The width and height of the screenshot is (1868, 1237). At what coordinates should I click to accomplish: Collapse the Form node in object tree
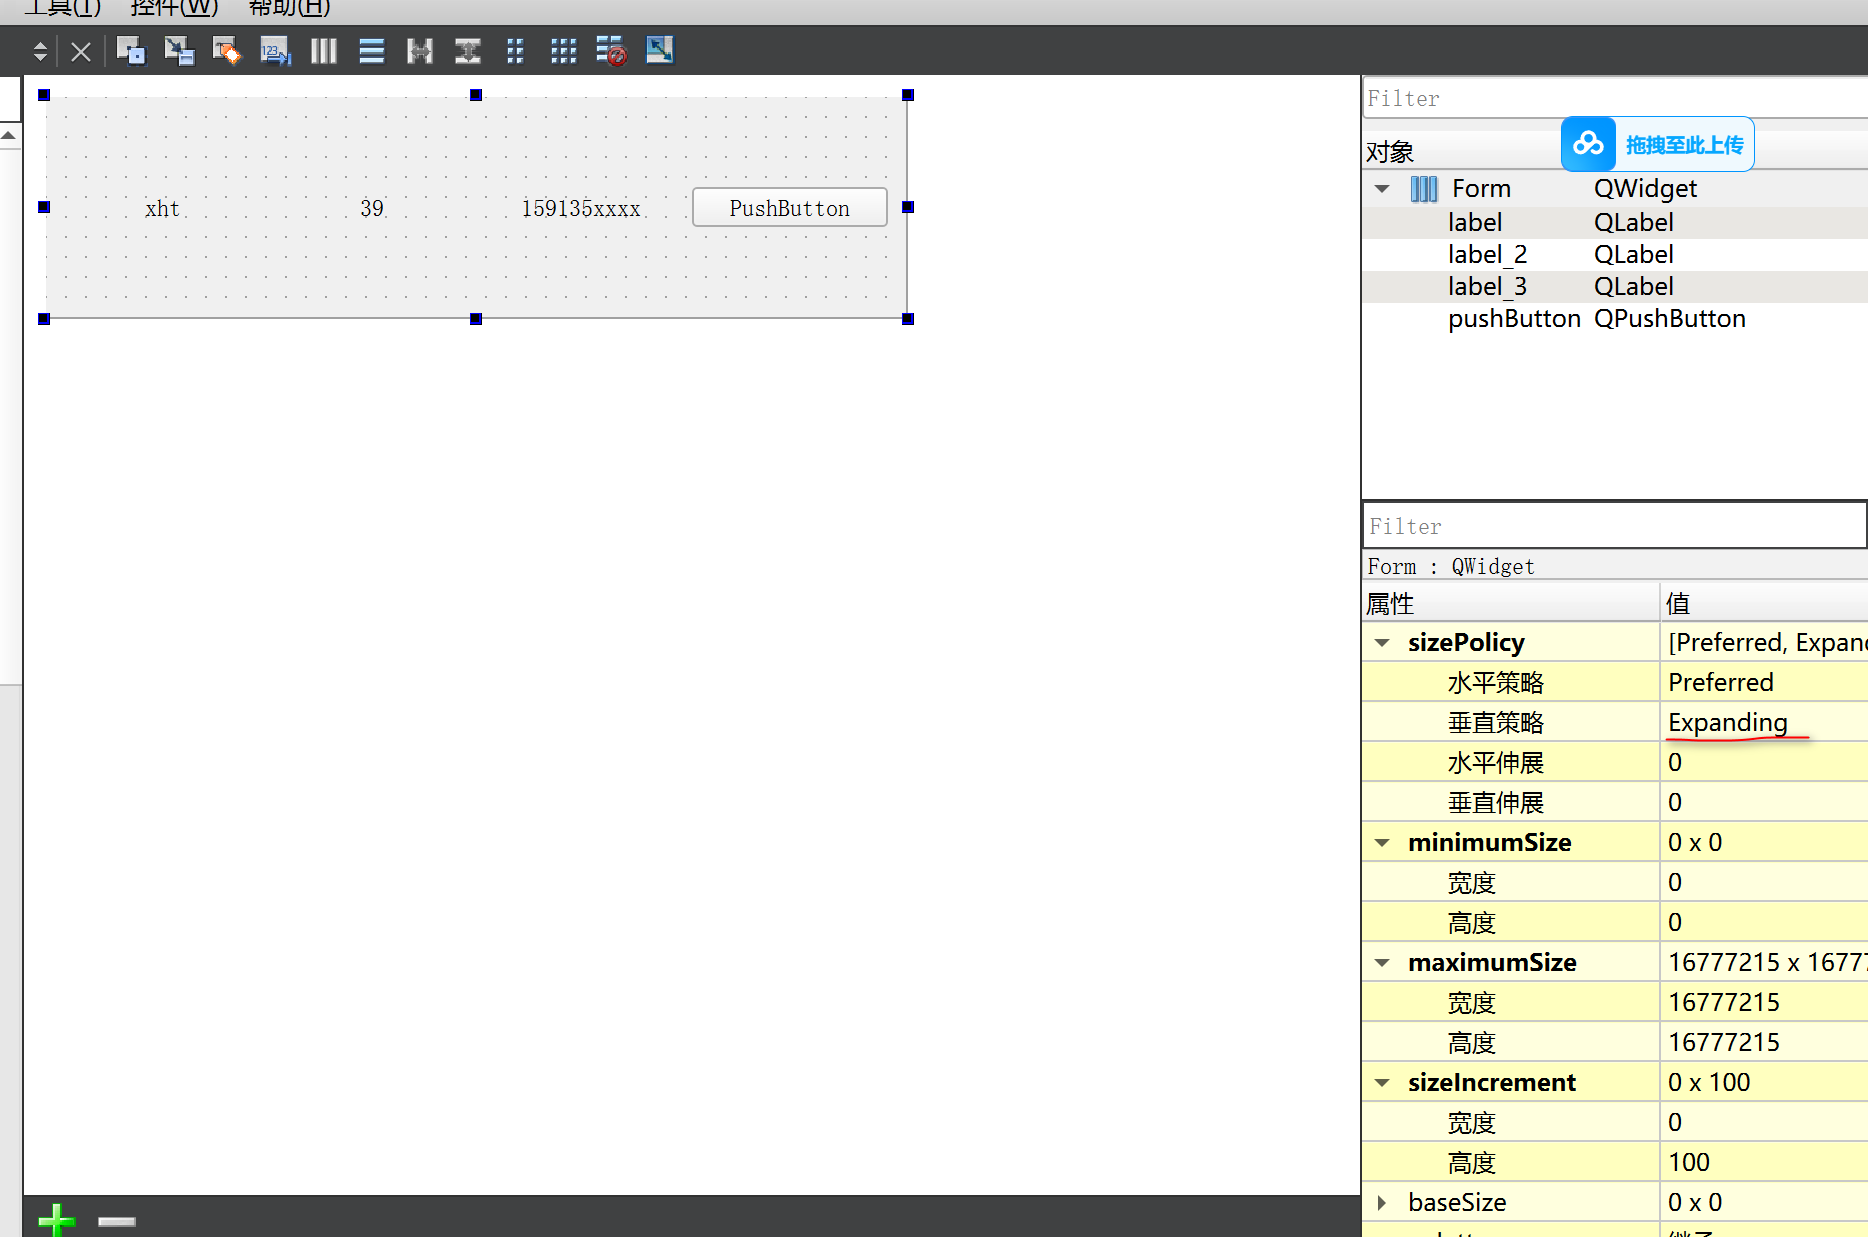tap(1382, 188)
